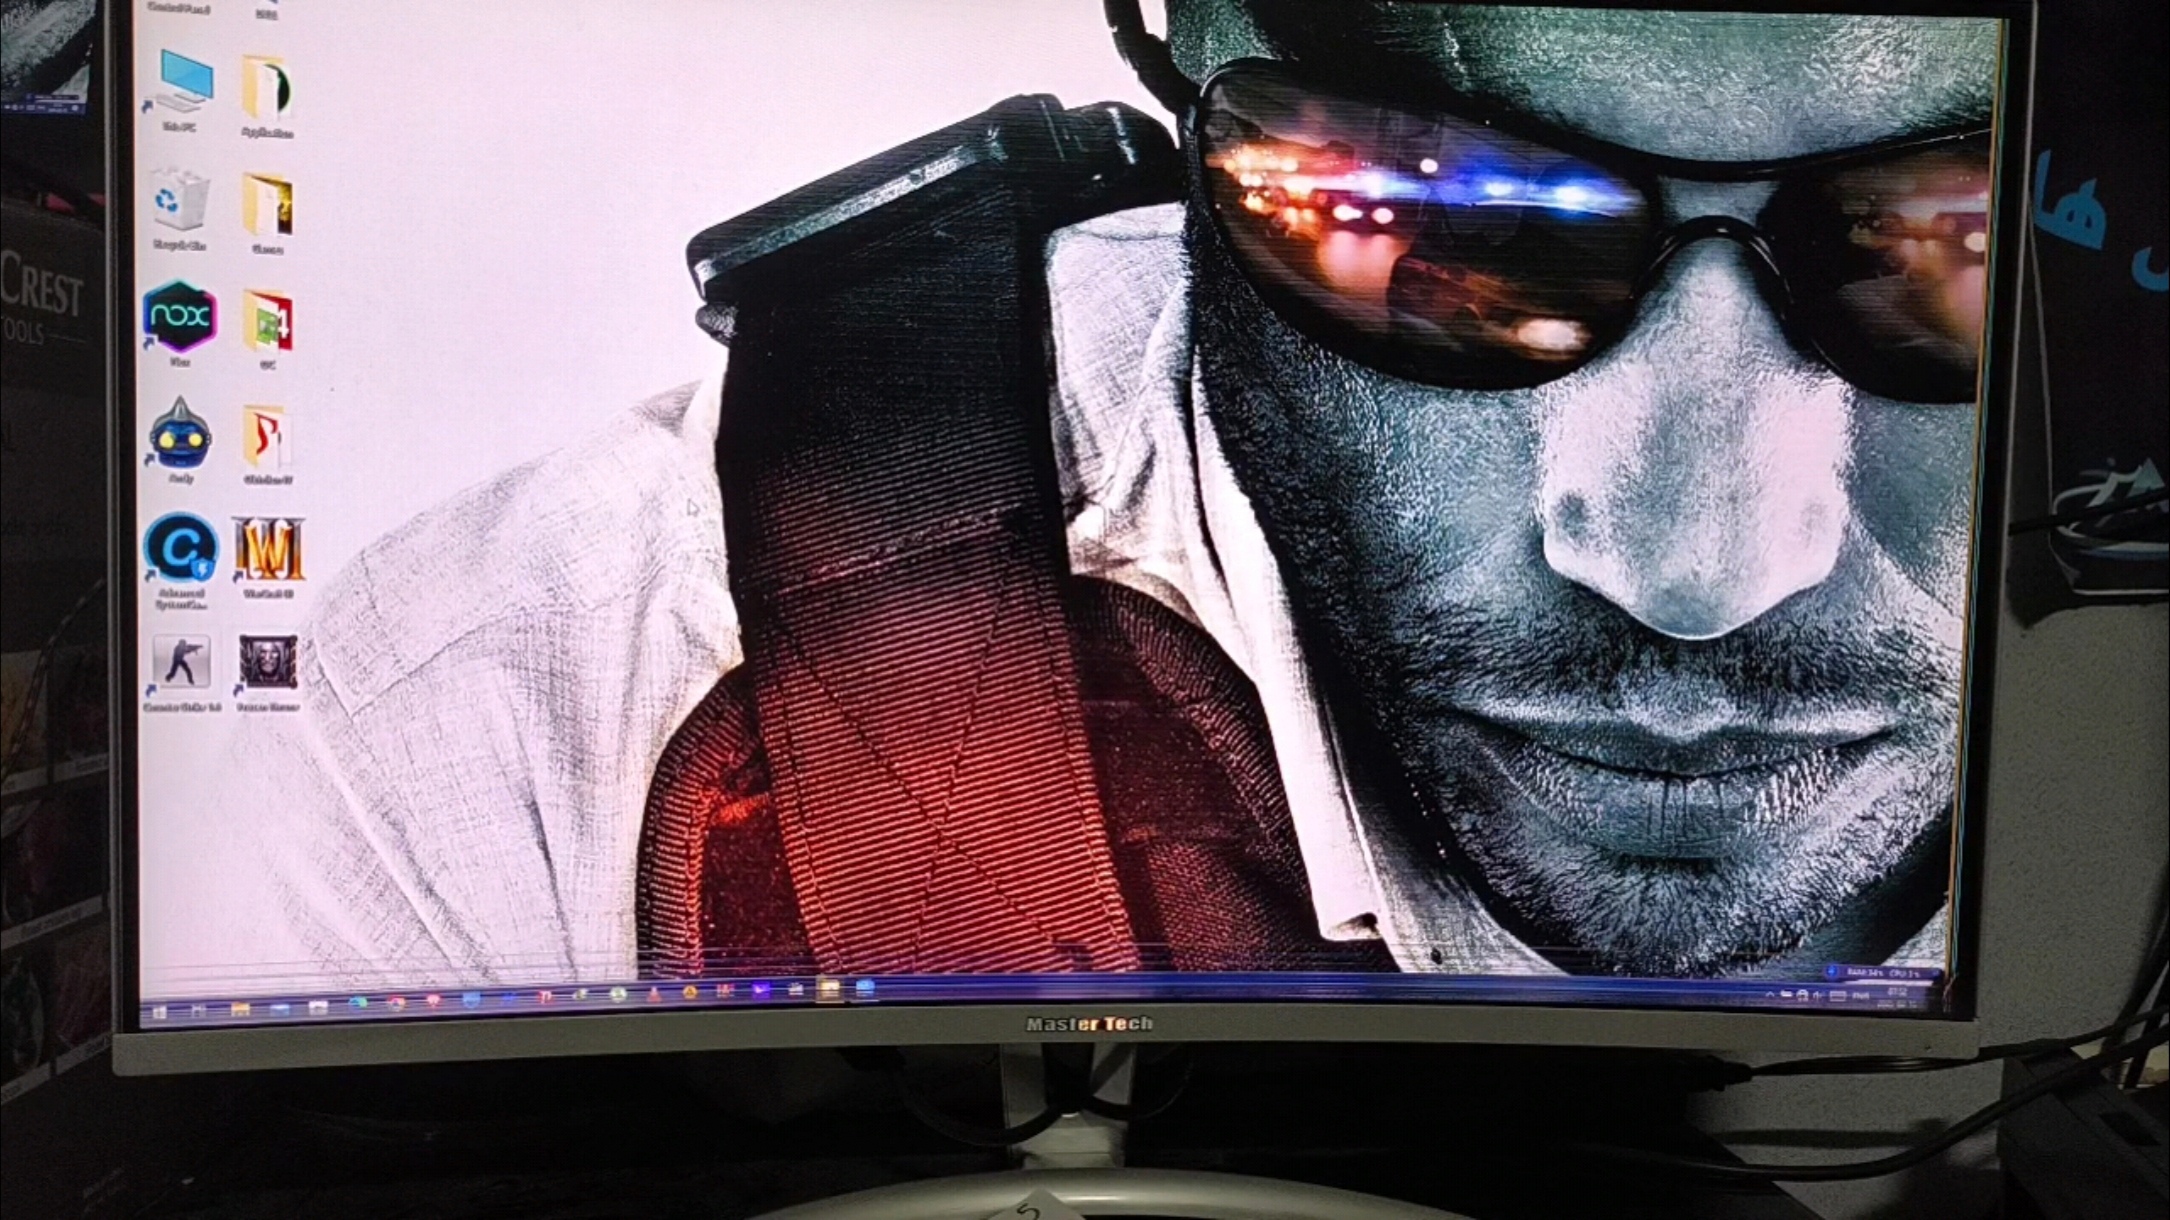Launch Advanced SystemCare from the desktop

tap(180, 560)
